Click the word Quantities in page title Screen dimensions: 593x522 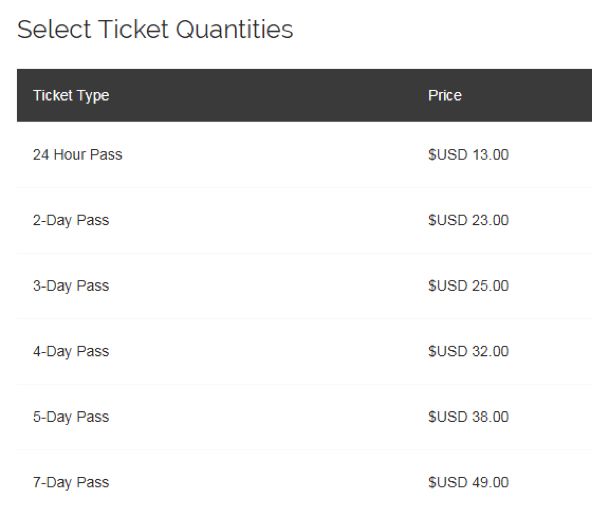[x=234, y=29]
